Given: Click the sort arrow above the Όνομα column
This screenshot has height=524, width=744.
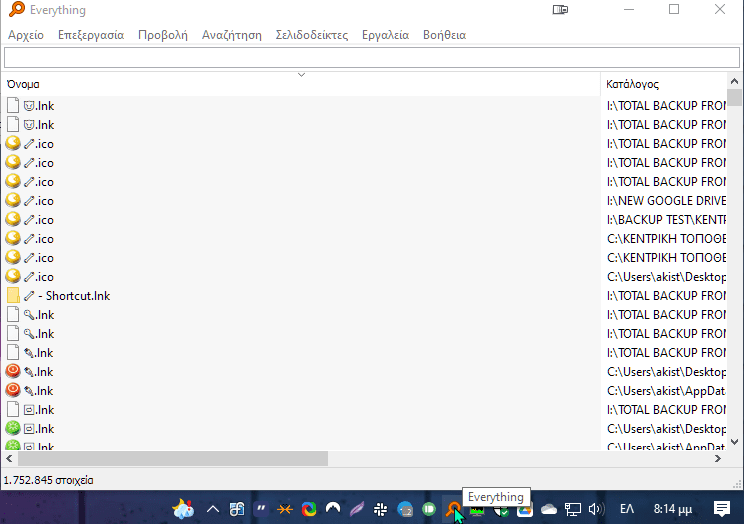Looking at the screenshot, I should 301,75.
